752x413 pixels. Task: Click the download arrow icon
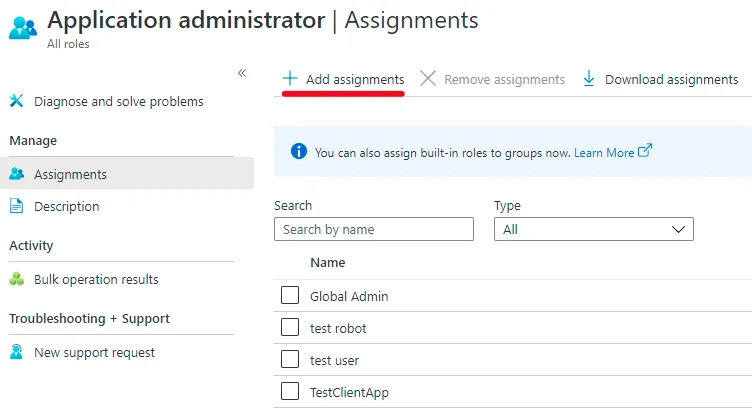coord(589,79)
